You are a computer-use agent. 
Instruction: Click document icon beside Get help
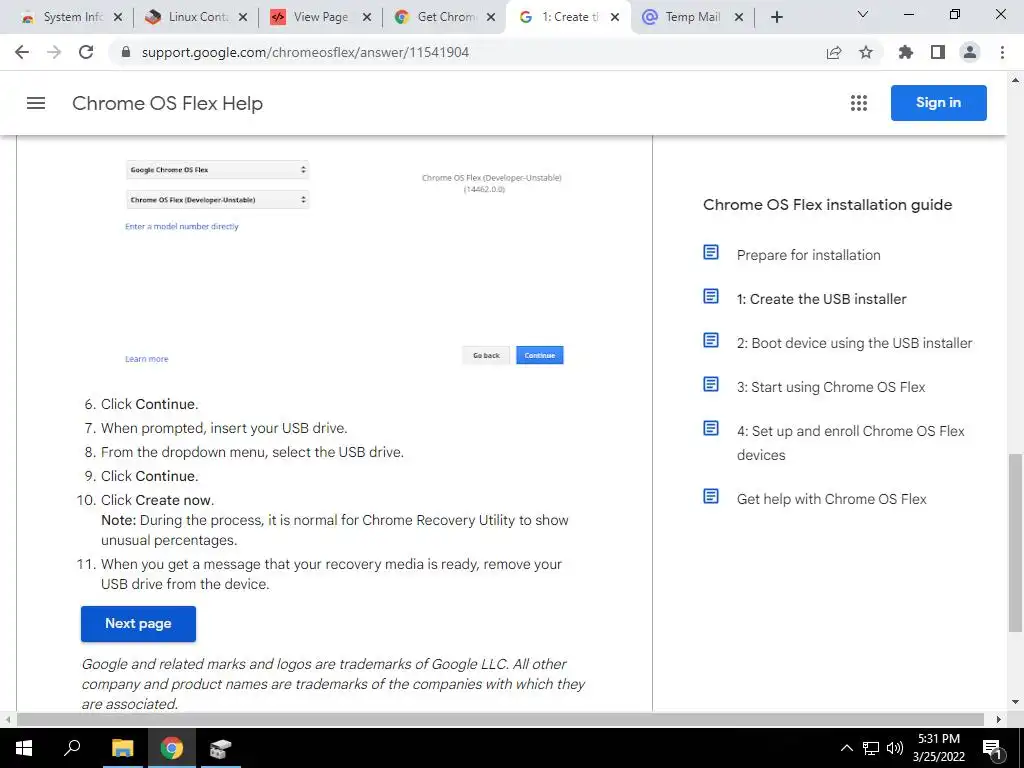[x=711, y=496]
